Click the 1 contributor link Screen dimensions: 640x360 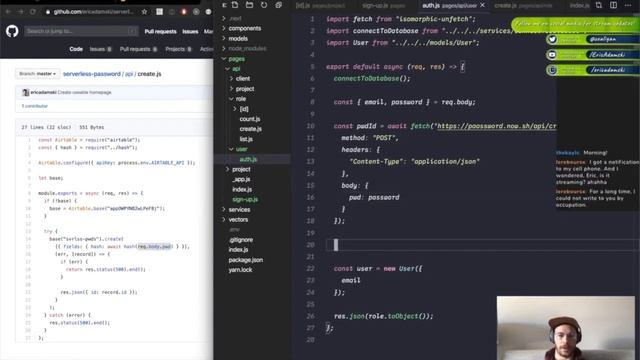click(x=35, y=106)
